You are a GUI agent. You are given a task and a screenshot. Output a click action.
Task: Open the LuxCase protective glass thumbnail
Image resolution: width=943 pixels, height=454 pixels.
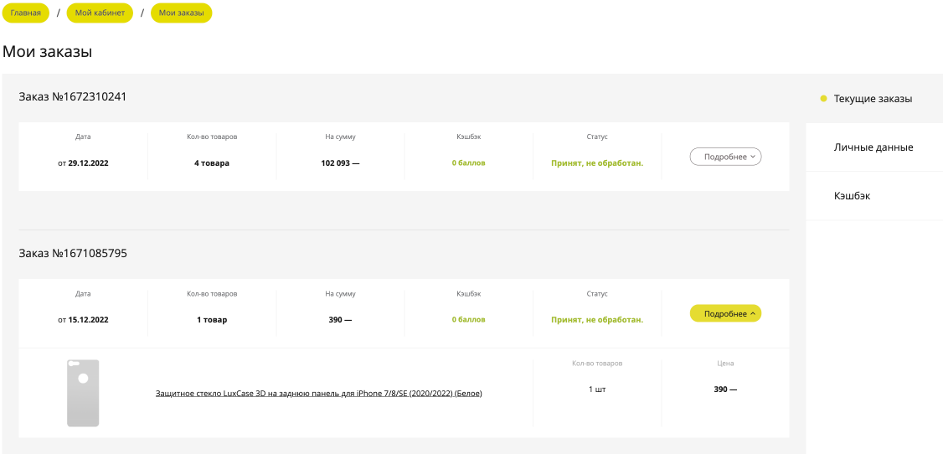[83, 393]
